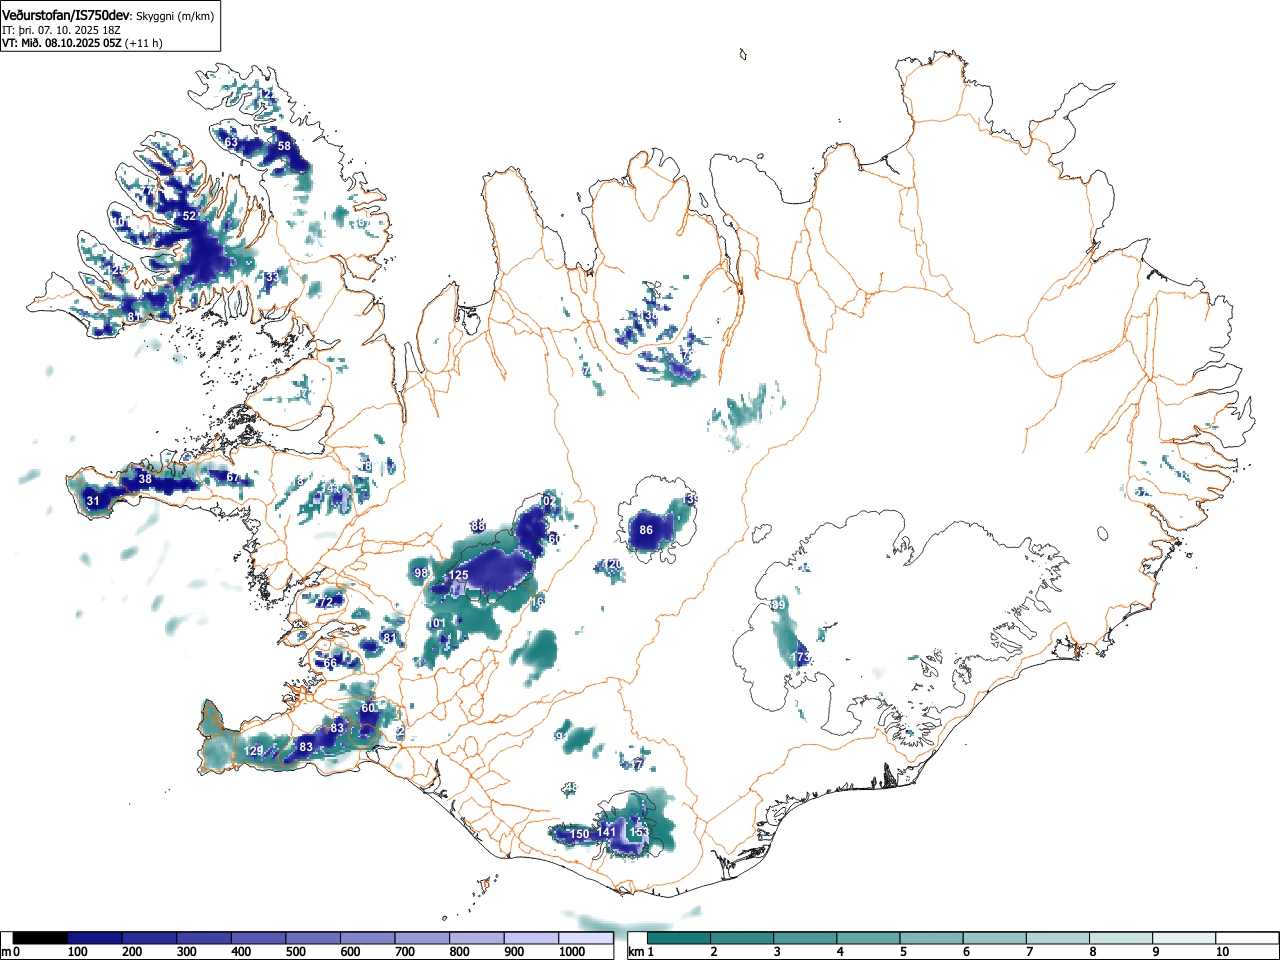Click the '101' visibility value on map

coord(437,623)
